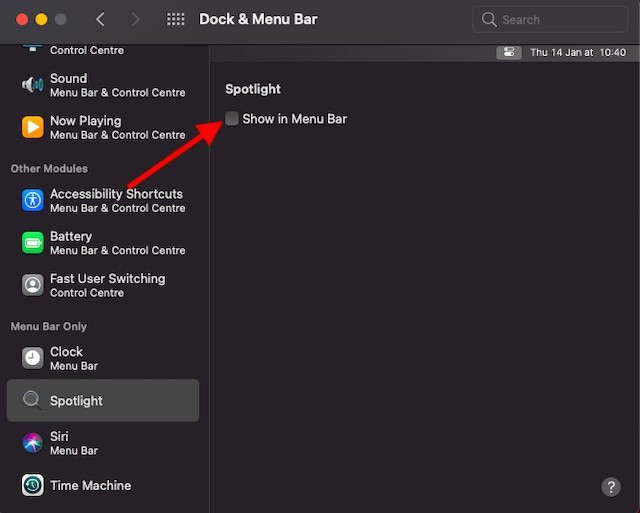This screenshot has height=513, width=640.
Task: Minimize the window with yellow button
Action: [41, 19]
